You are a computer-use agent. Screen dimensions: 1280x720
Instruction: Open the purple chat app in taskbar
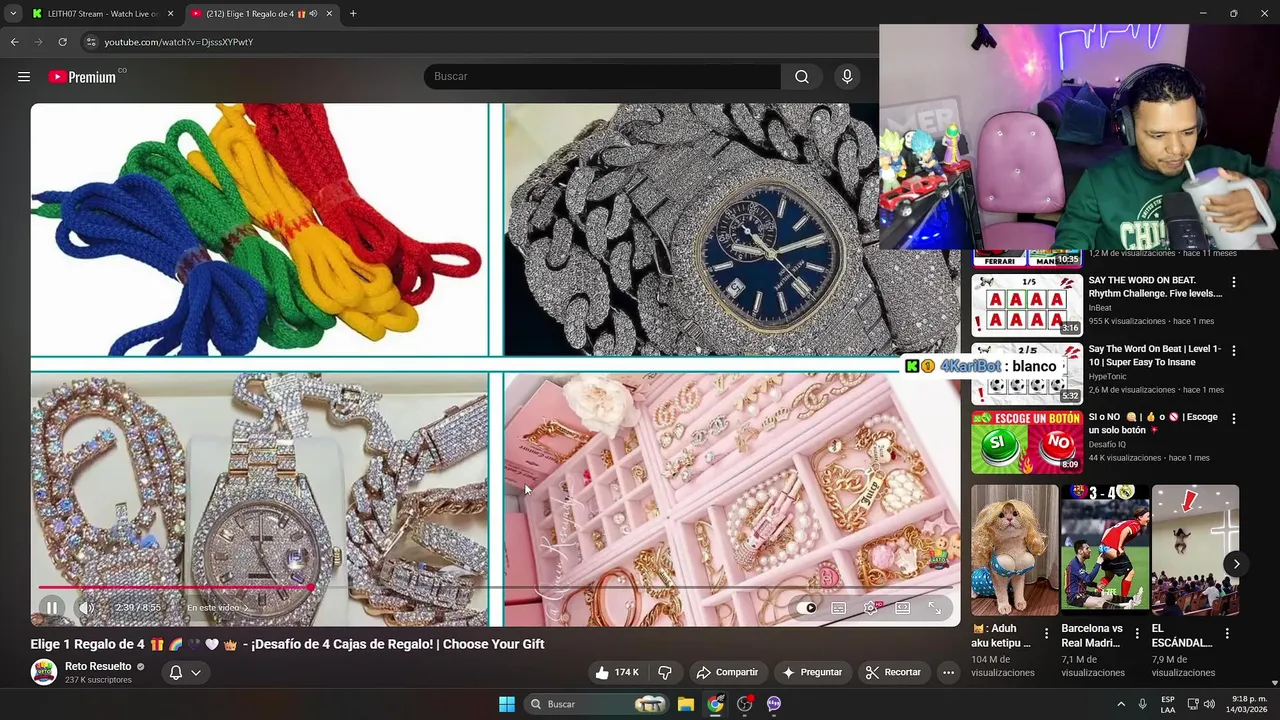click(x=774, y=704)
